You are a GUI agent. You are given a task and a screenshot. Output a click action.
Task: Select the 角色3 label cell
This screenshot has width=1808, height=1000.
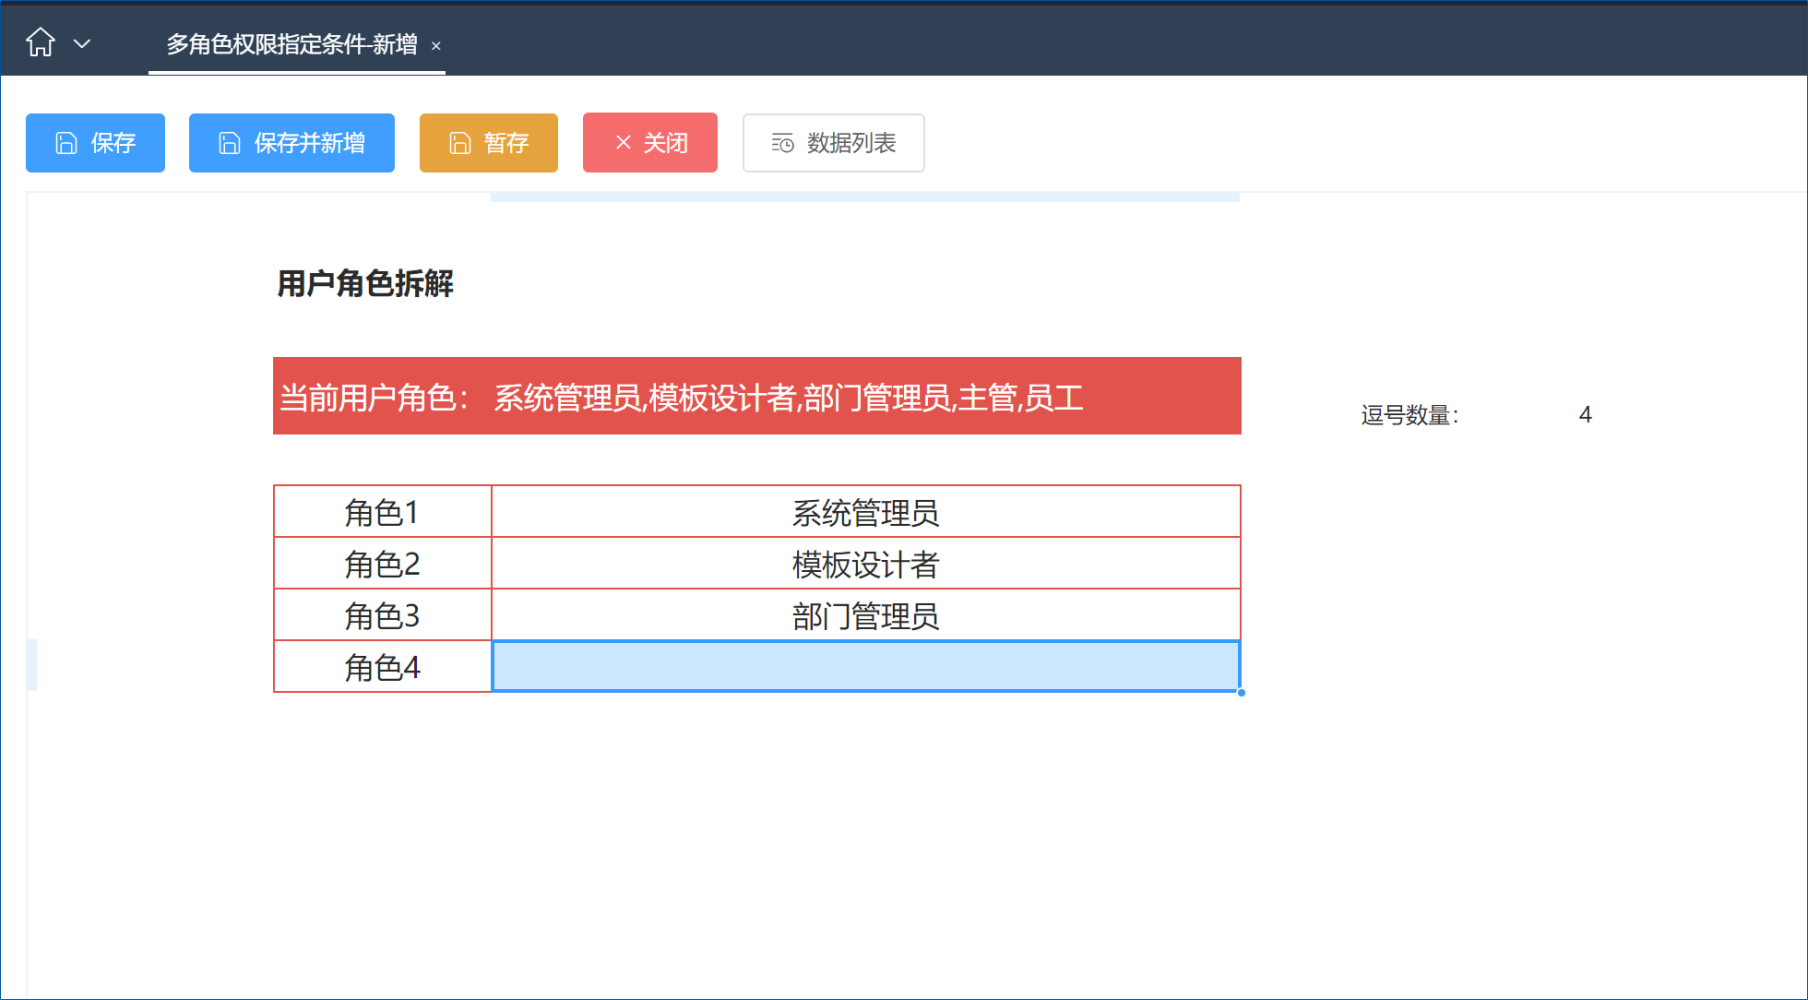382,615
